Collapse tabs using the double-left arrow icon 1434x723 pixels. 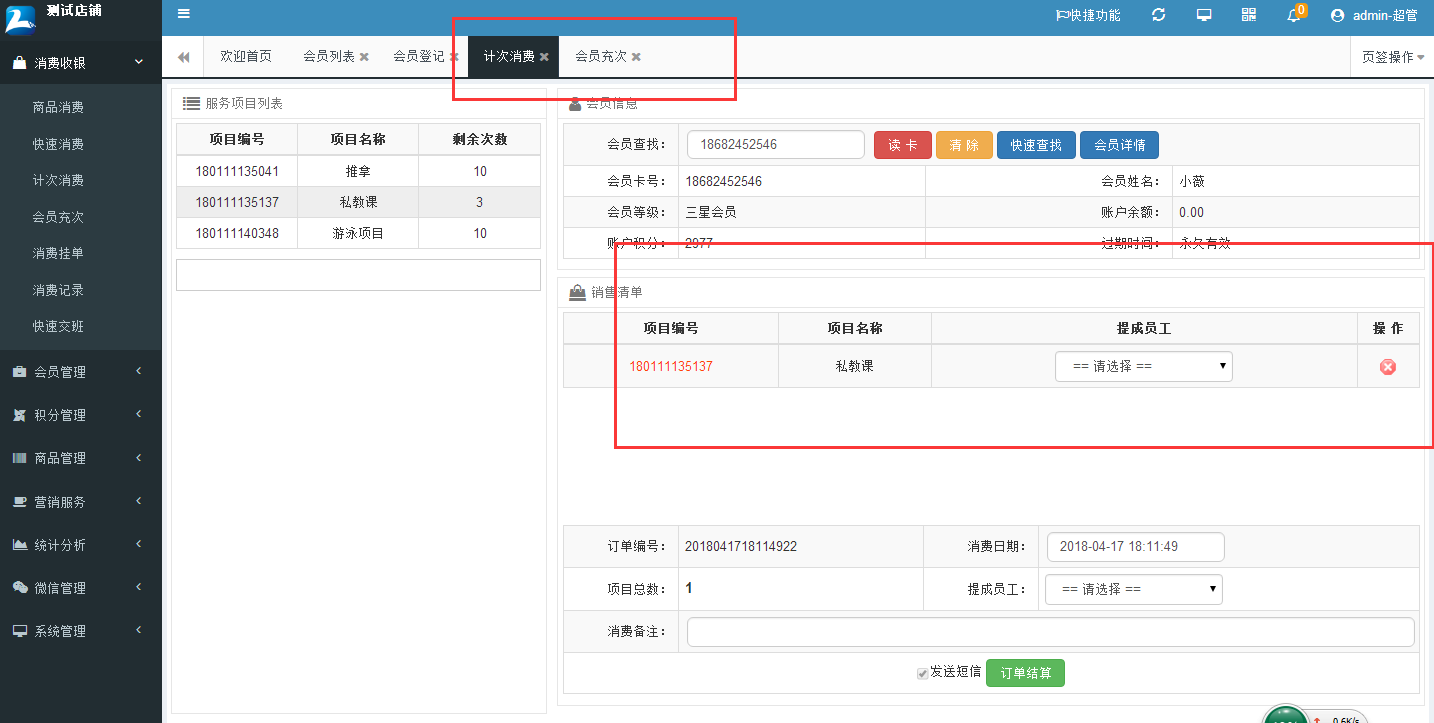point(182,56)
